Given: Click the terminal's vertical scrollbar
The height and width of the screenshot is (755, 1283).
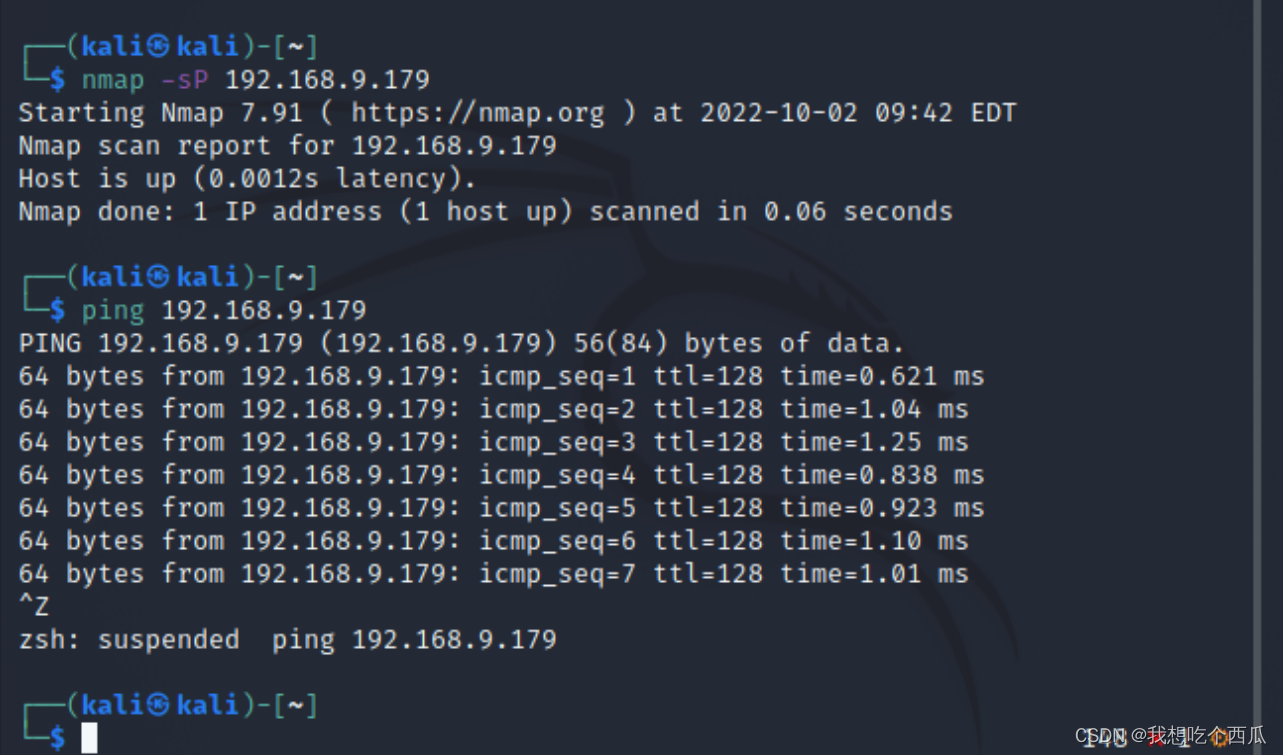Looking at the screenshot, I should click(1257, 377).
